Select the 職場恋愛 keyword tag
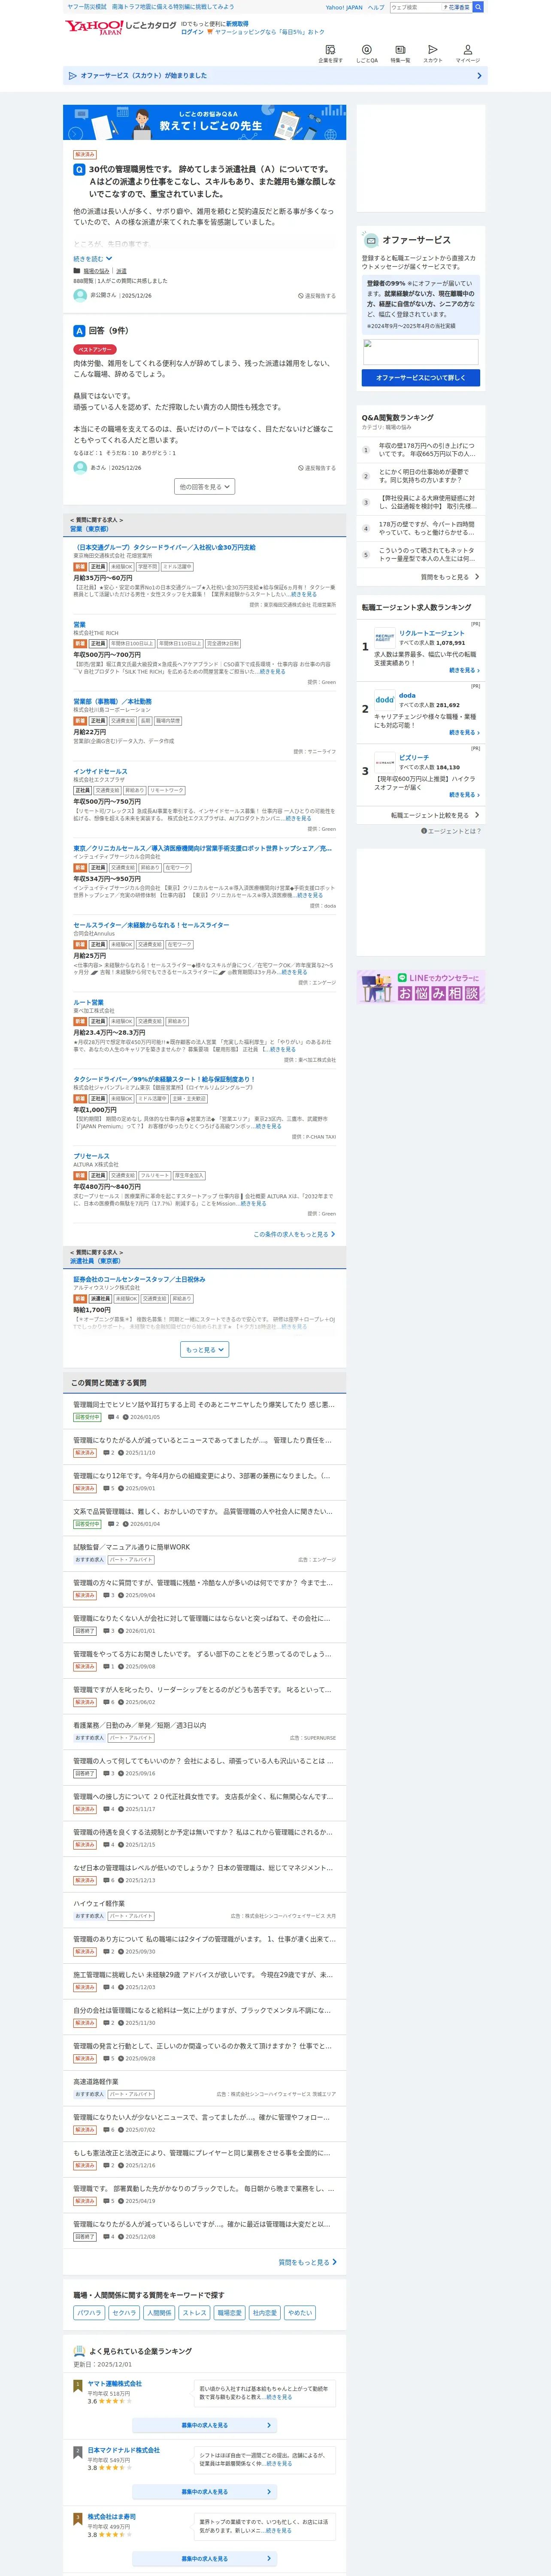This screenshot has height=2576, width=551. click(x=229, y=2313)
